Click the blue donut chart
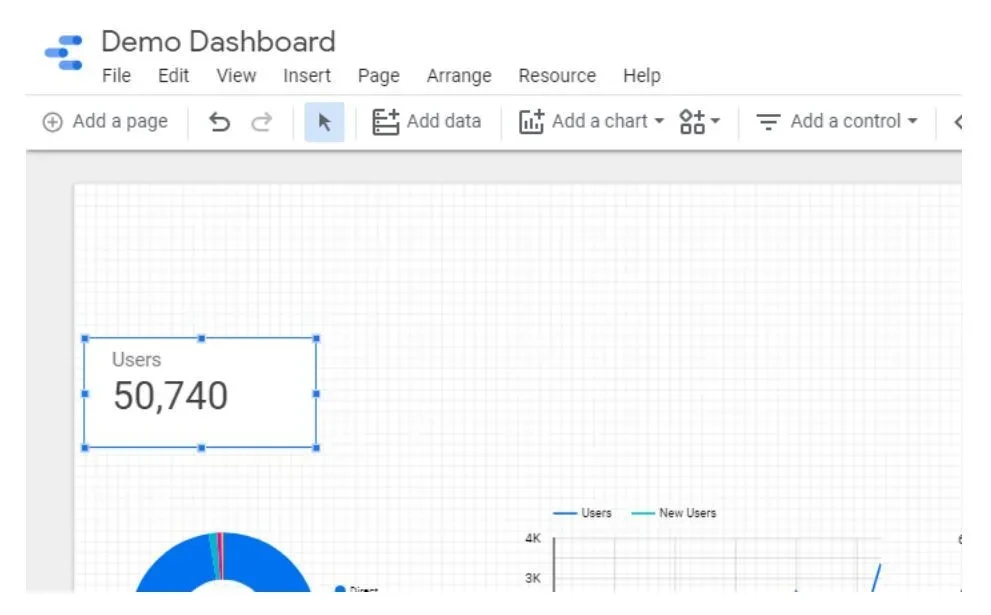This screenshot has height=615, width=991. [222, 563]
